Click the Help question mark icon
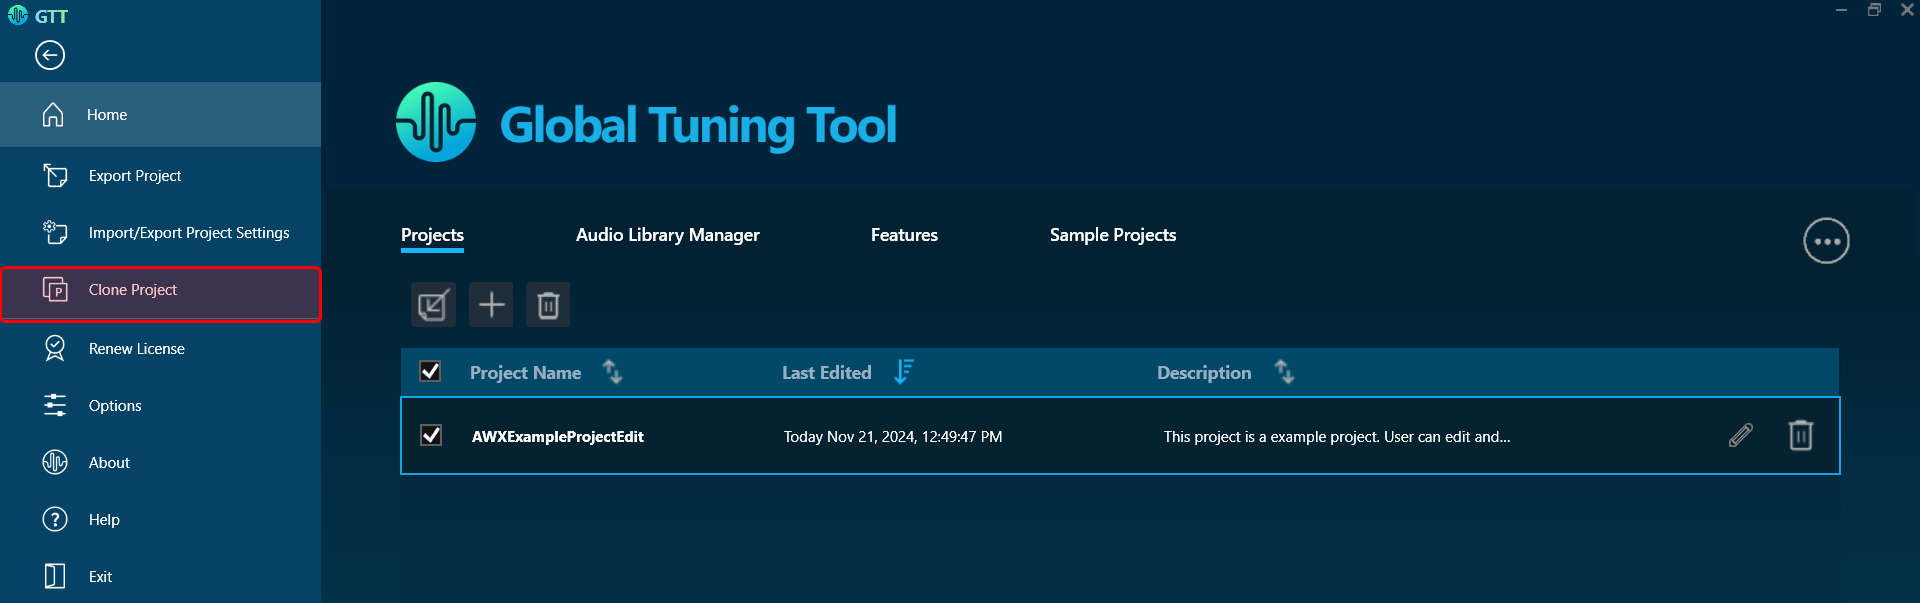This screenshot has height=603, width=1920. click(x=55, y=519)
